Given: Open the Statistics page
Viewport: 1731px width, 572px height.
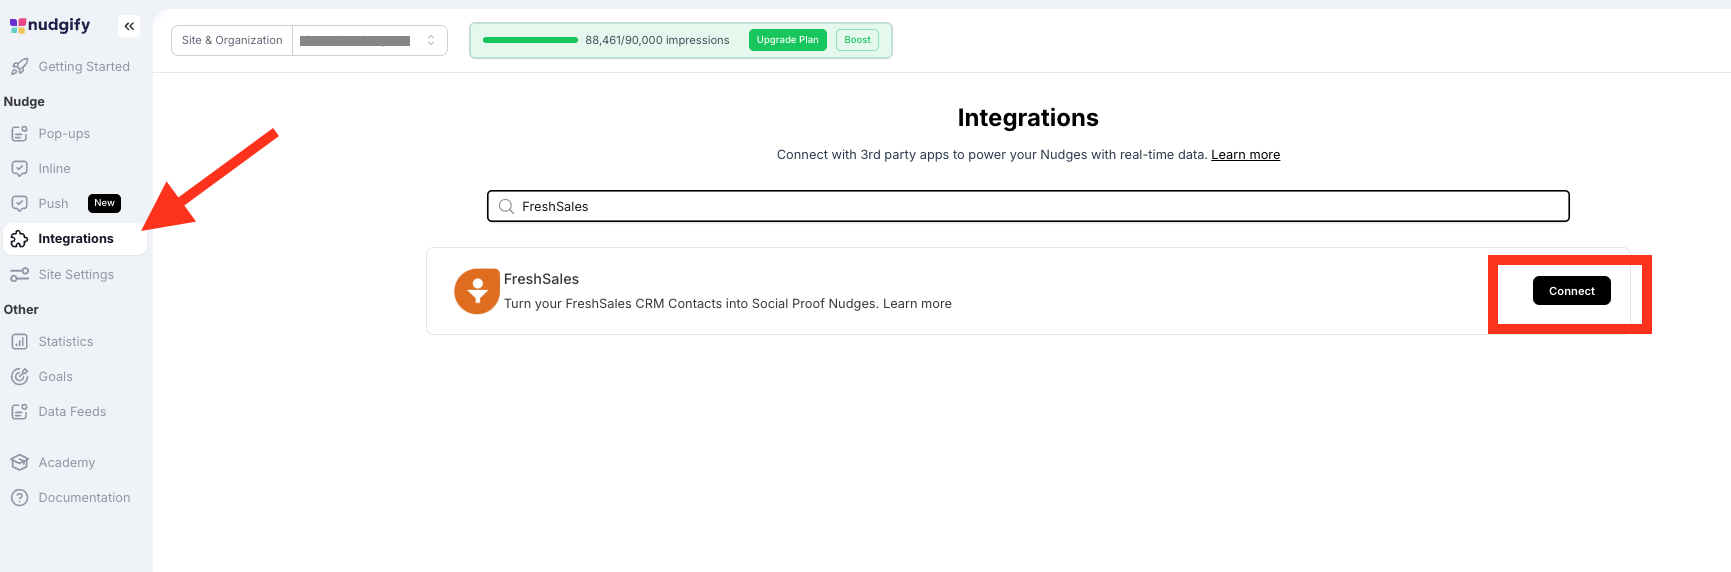Looking at the screenshot, I should (x=74, y=342).
